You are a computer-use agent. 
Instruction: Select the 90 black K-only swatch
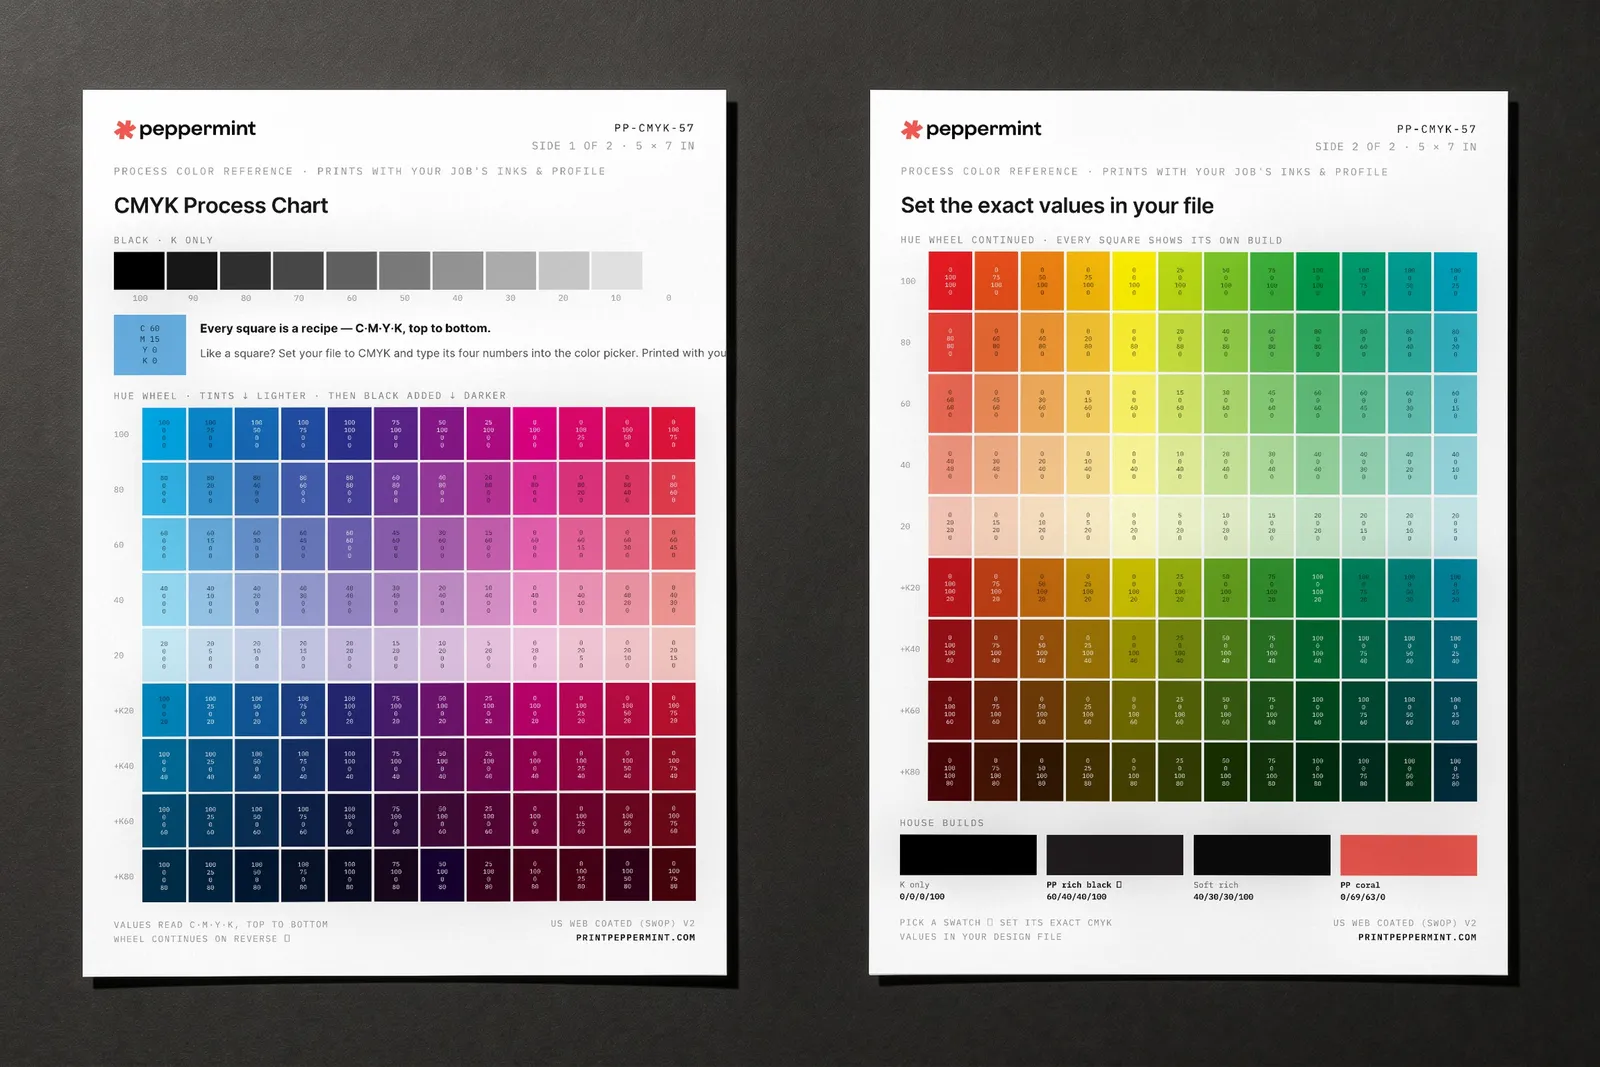pos(192,271)
